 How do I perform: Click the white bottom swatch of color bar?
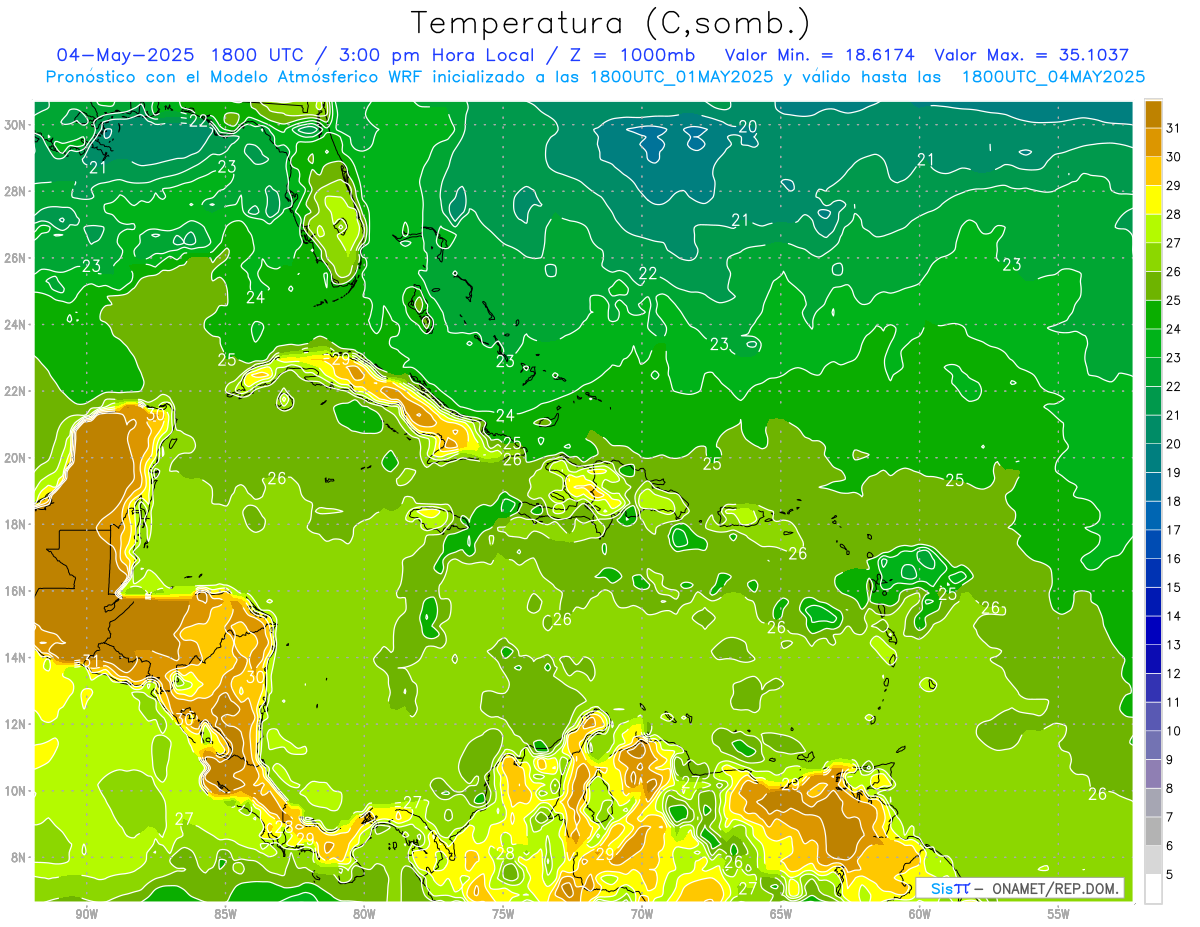[x=1153, y=889]
